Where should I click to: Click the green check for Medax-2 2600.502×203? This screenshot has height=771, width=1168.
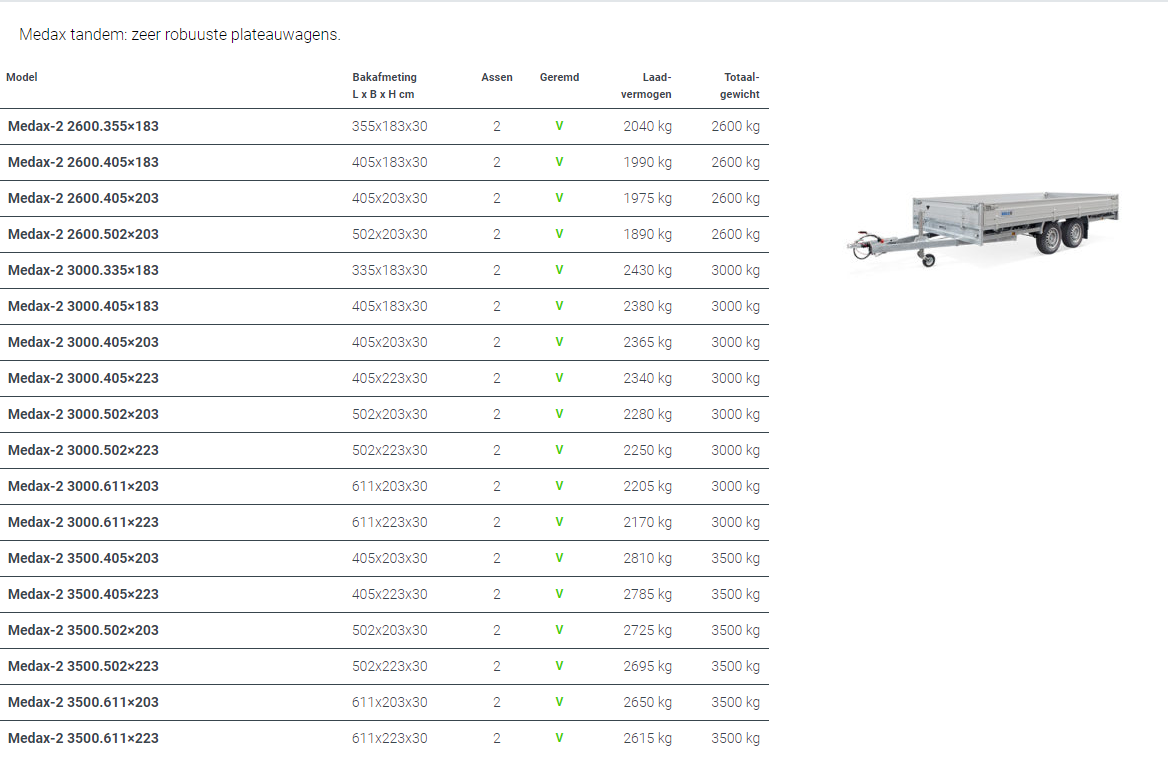tap(559, 234)
